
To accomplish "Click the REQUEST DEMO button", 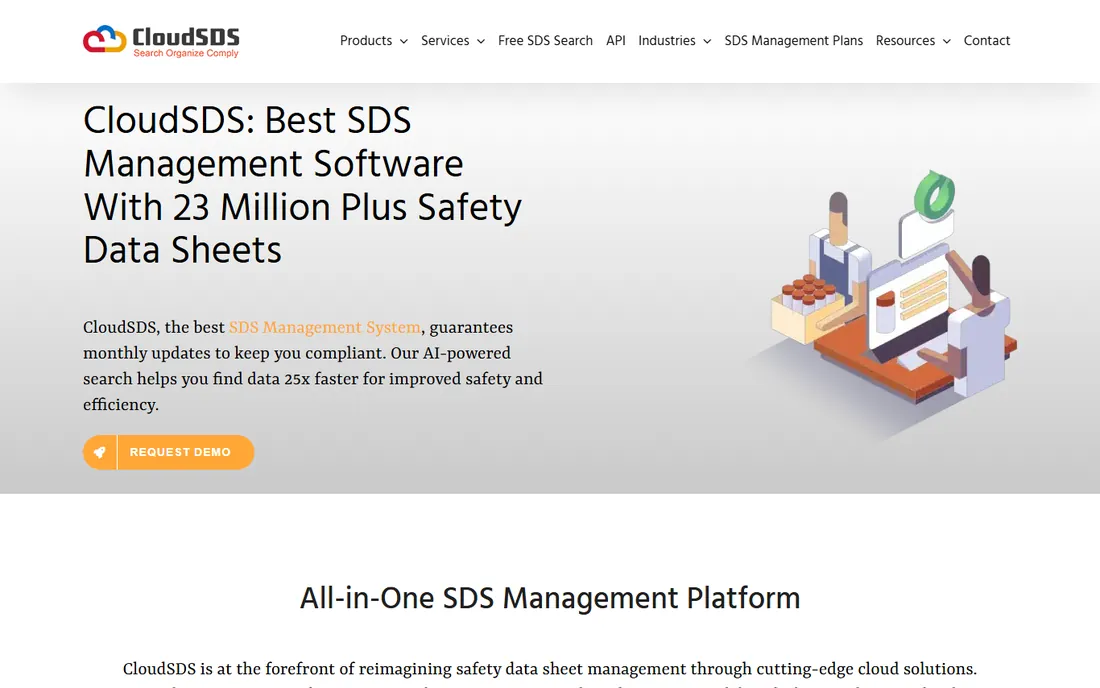I will pyautogui.click(x=168, y=452).
